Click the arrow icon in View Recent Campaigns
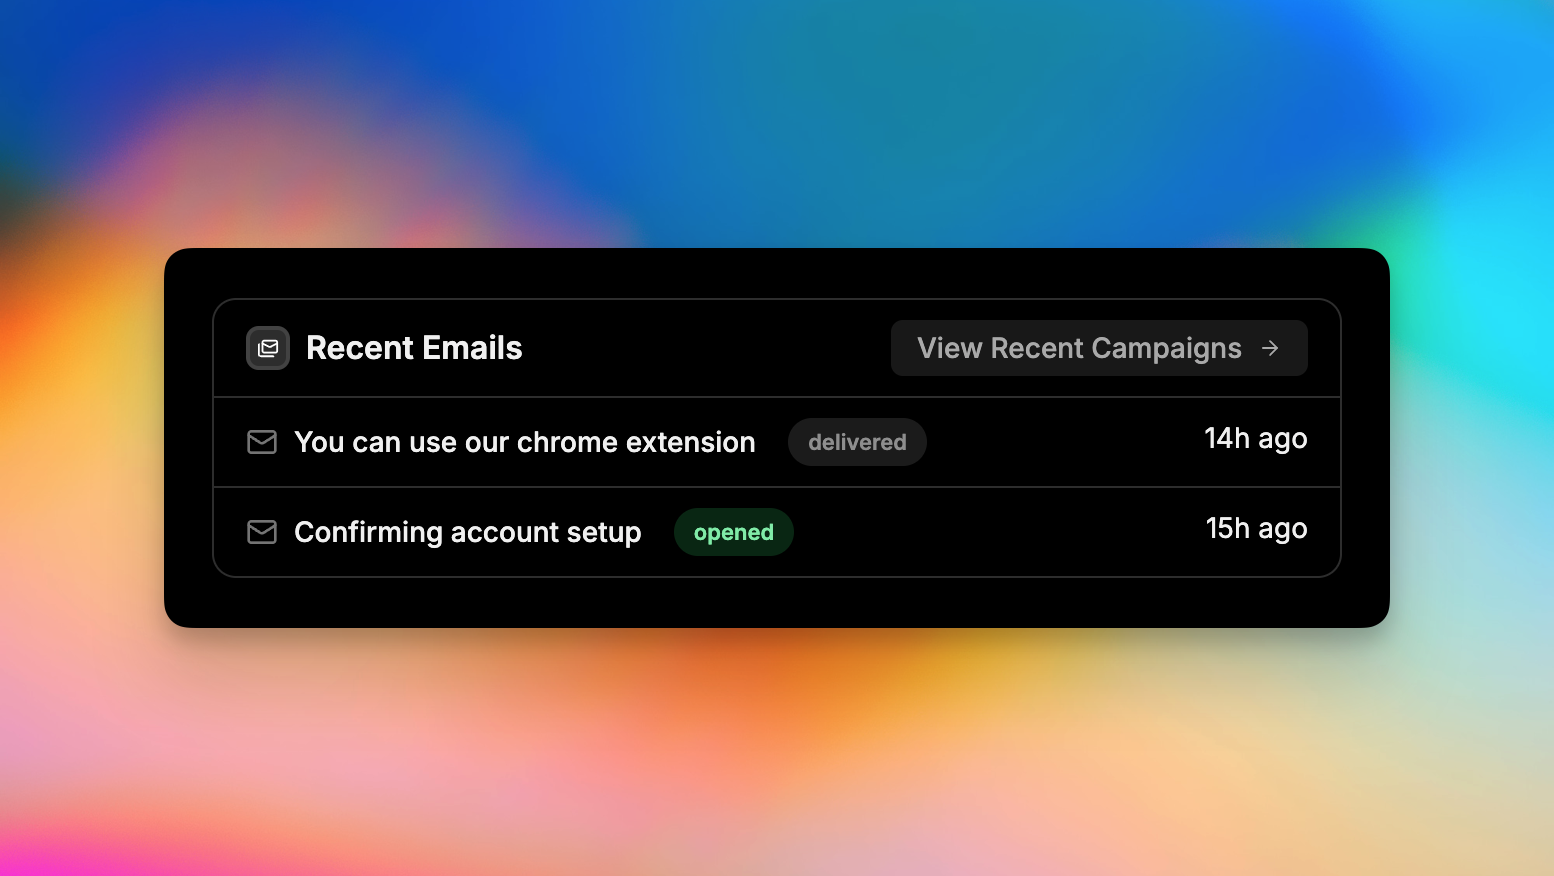Screen dimensions: 1554x876 (1270, 348)
